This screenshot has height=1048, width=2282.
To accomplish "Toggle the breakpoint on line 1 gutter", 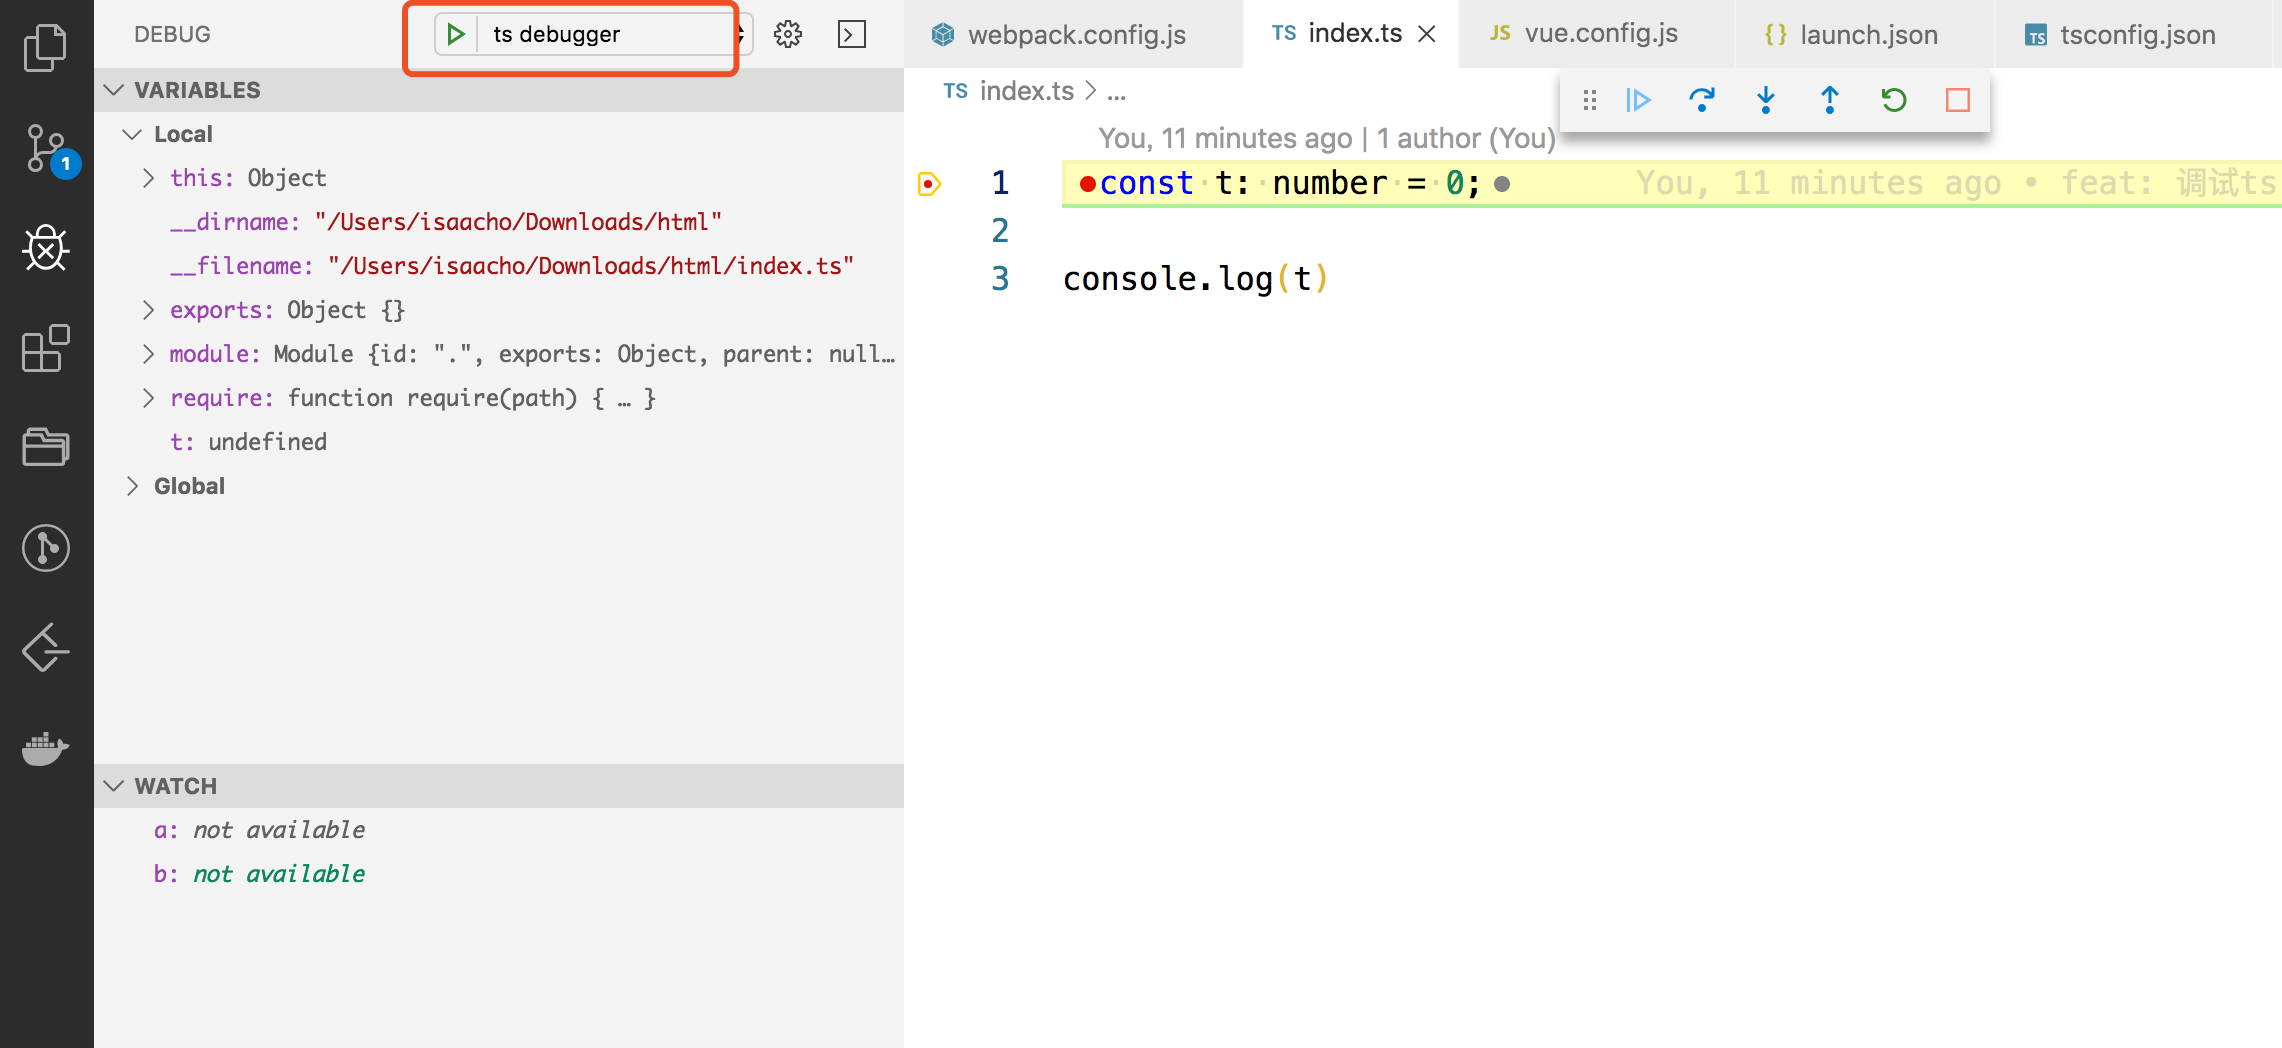I will [929, 183].
